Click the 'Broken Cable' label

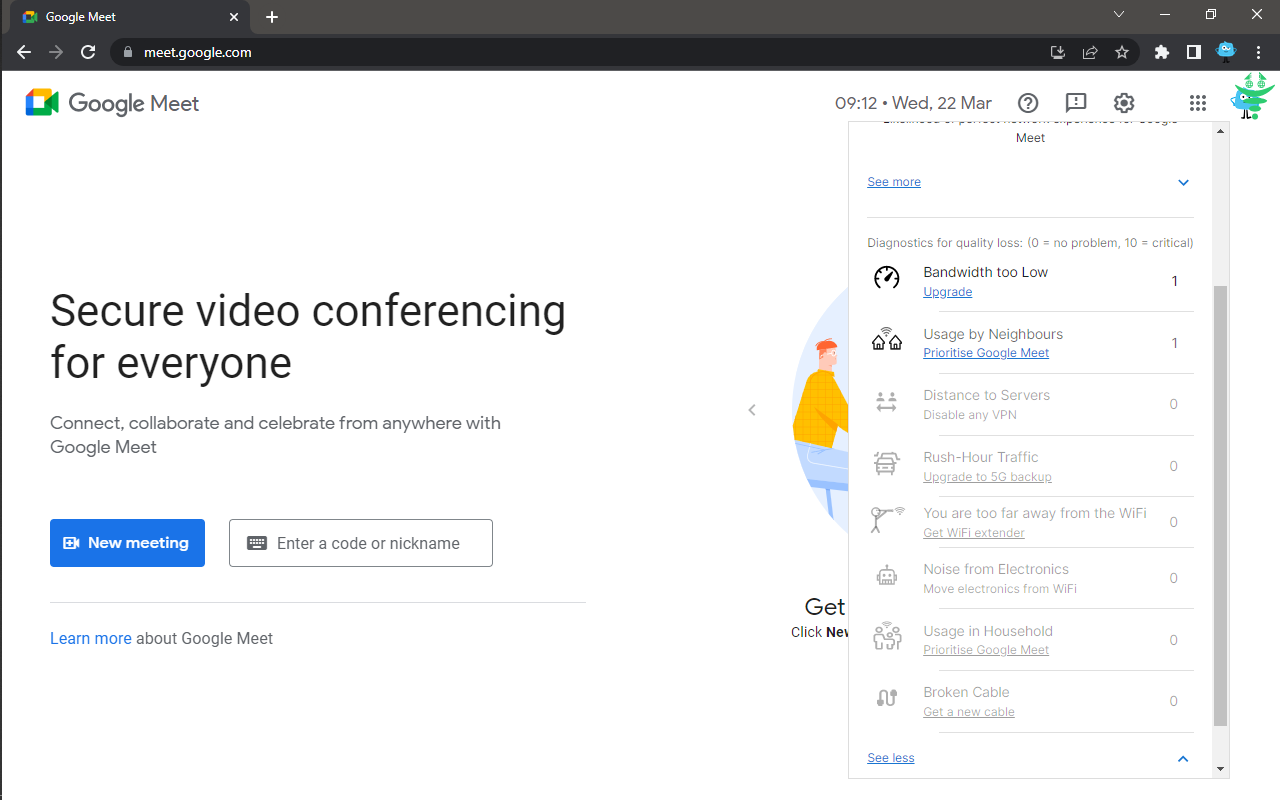966,692
